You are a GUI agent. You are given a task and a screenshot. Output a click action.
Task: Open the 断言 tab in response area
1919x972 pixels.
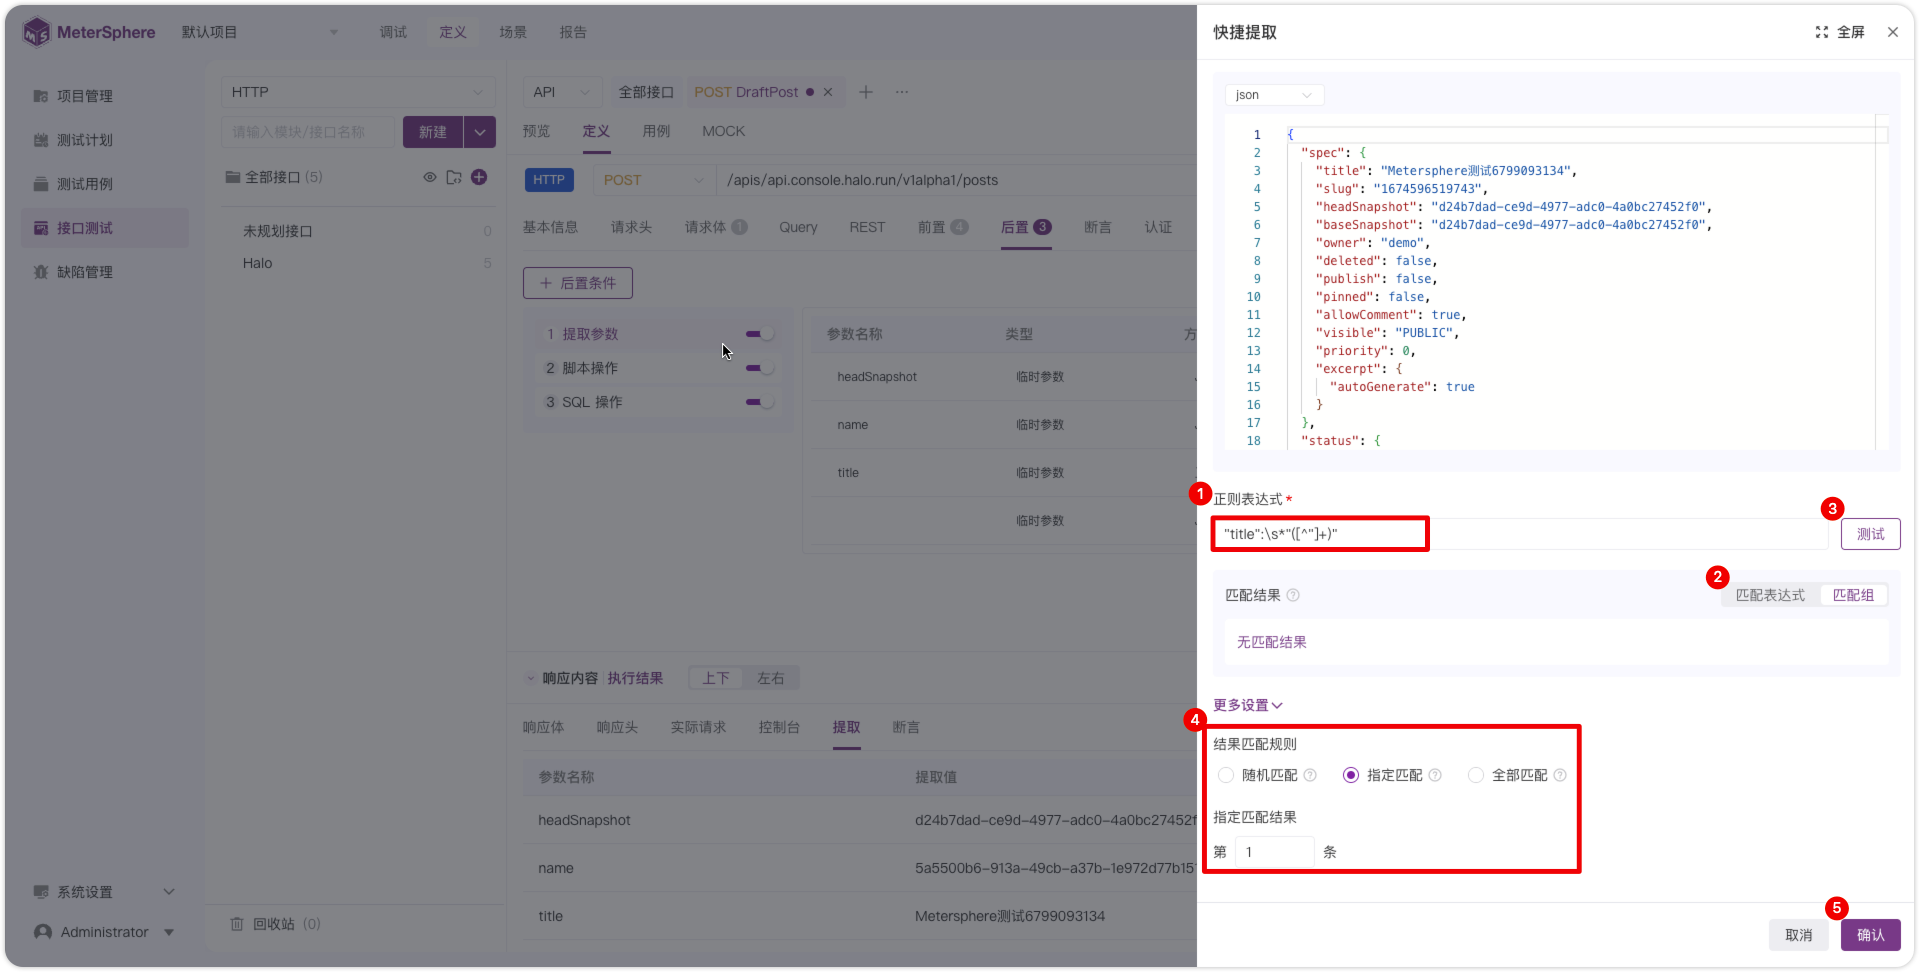pyautogui.click(x=906, y=727)
